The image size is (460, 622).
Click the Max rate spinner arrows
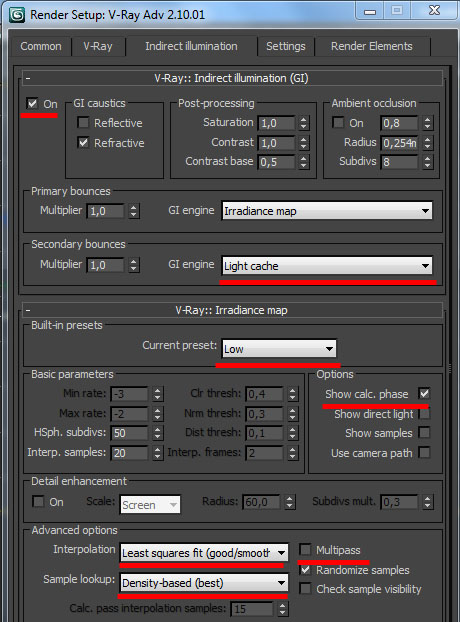pos(157,414)
